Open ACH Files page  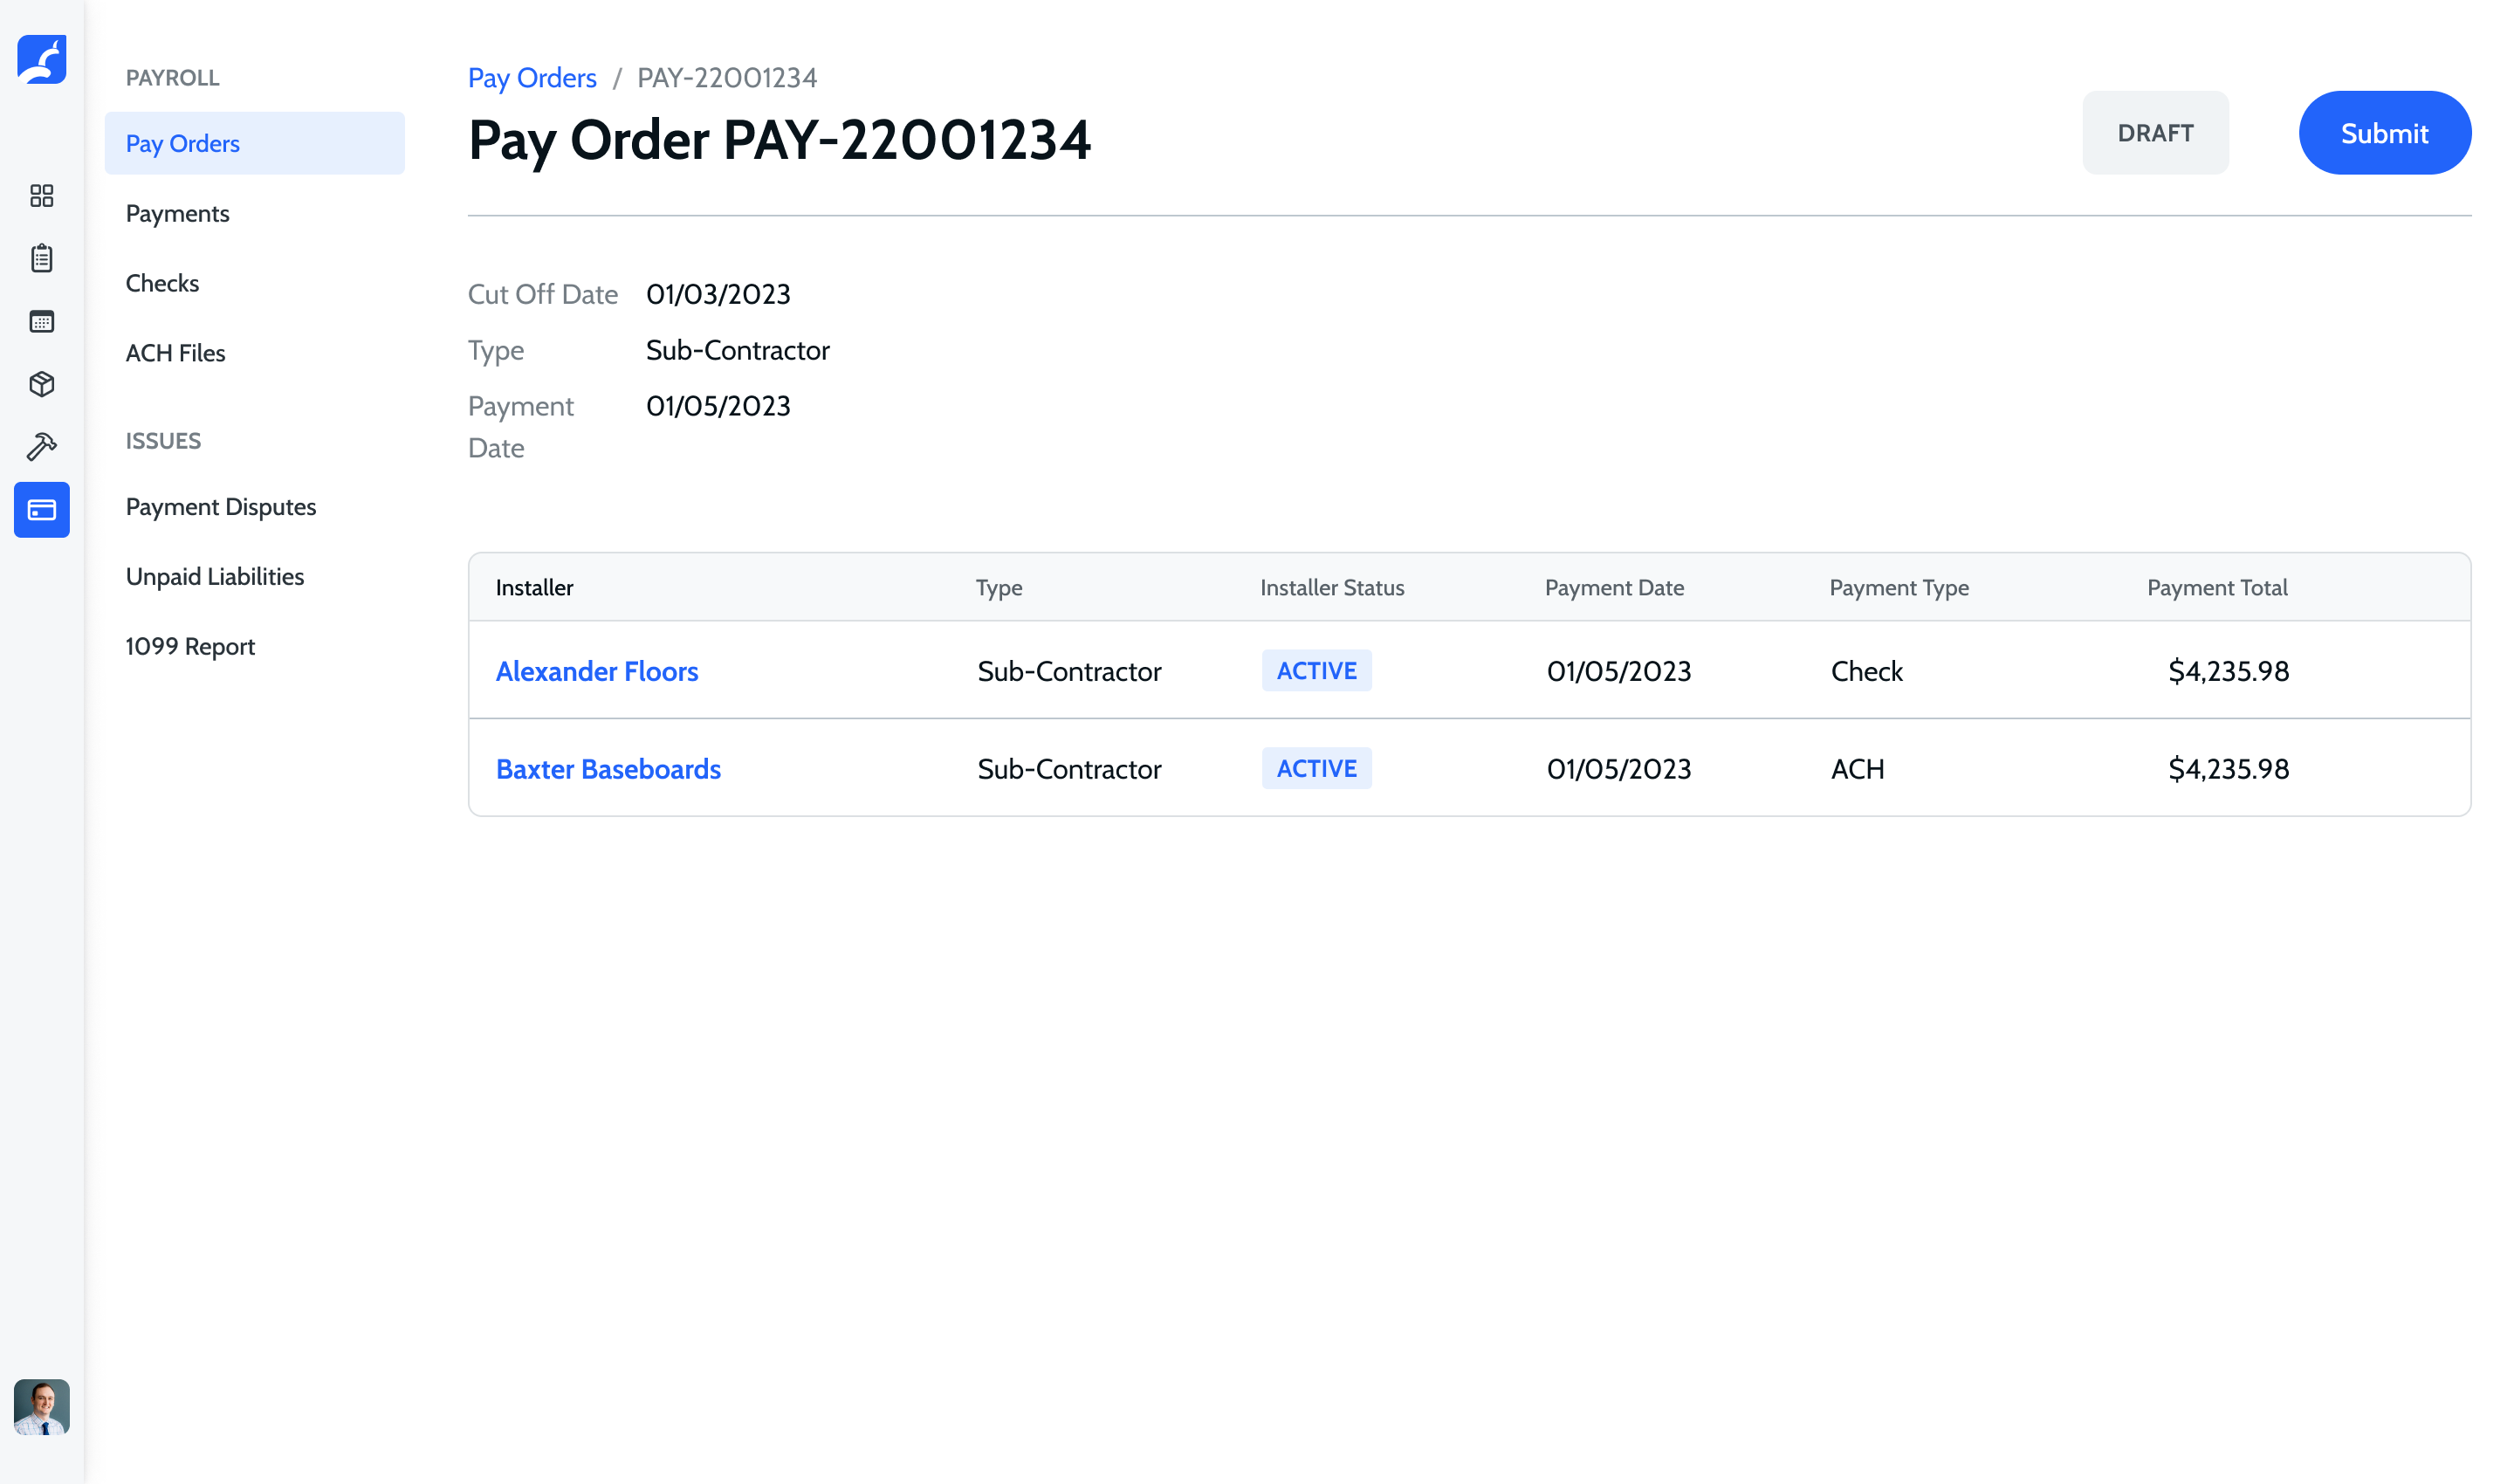click(175, 353)
